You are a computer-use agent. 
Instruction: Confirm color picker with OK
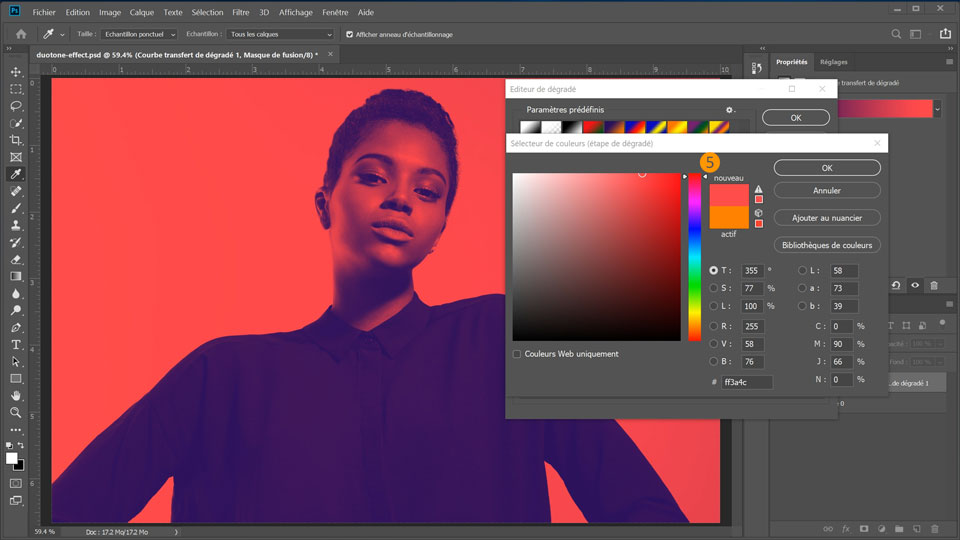coord(827,168)
